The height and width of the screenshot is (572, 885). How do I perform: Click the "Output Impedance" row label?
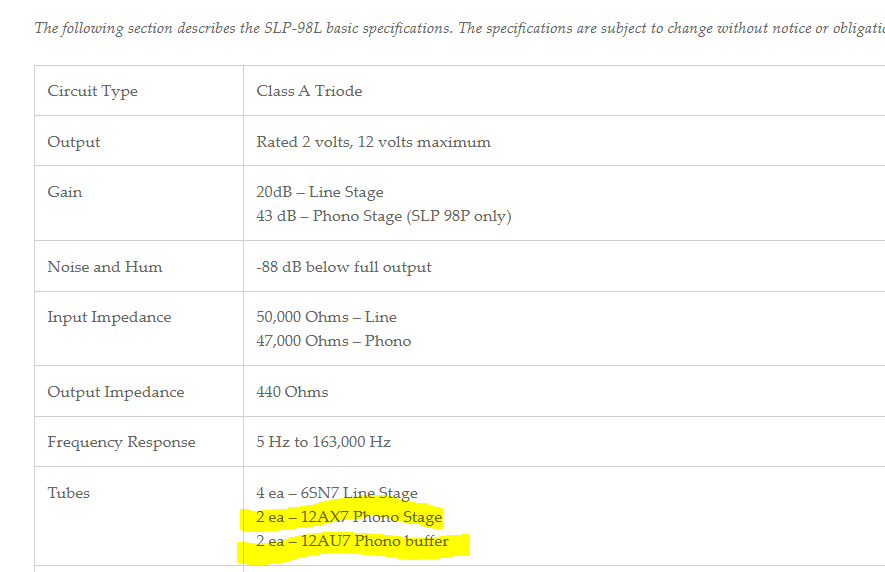[x=115, y=392]
